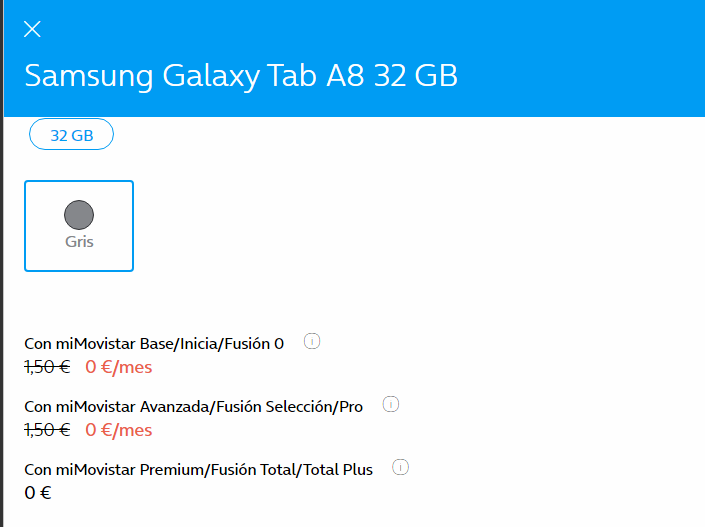Click the Gris color name label
This screenshot has width=705, height=527.
pyautogui.click(x=79, y=242)
